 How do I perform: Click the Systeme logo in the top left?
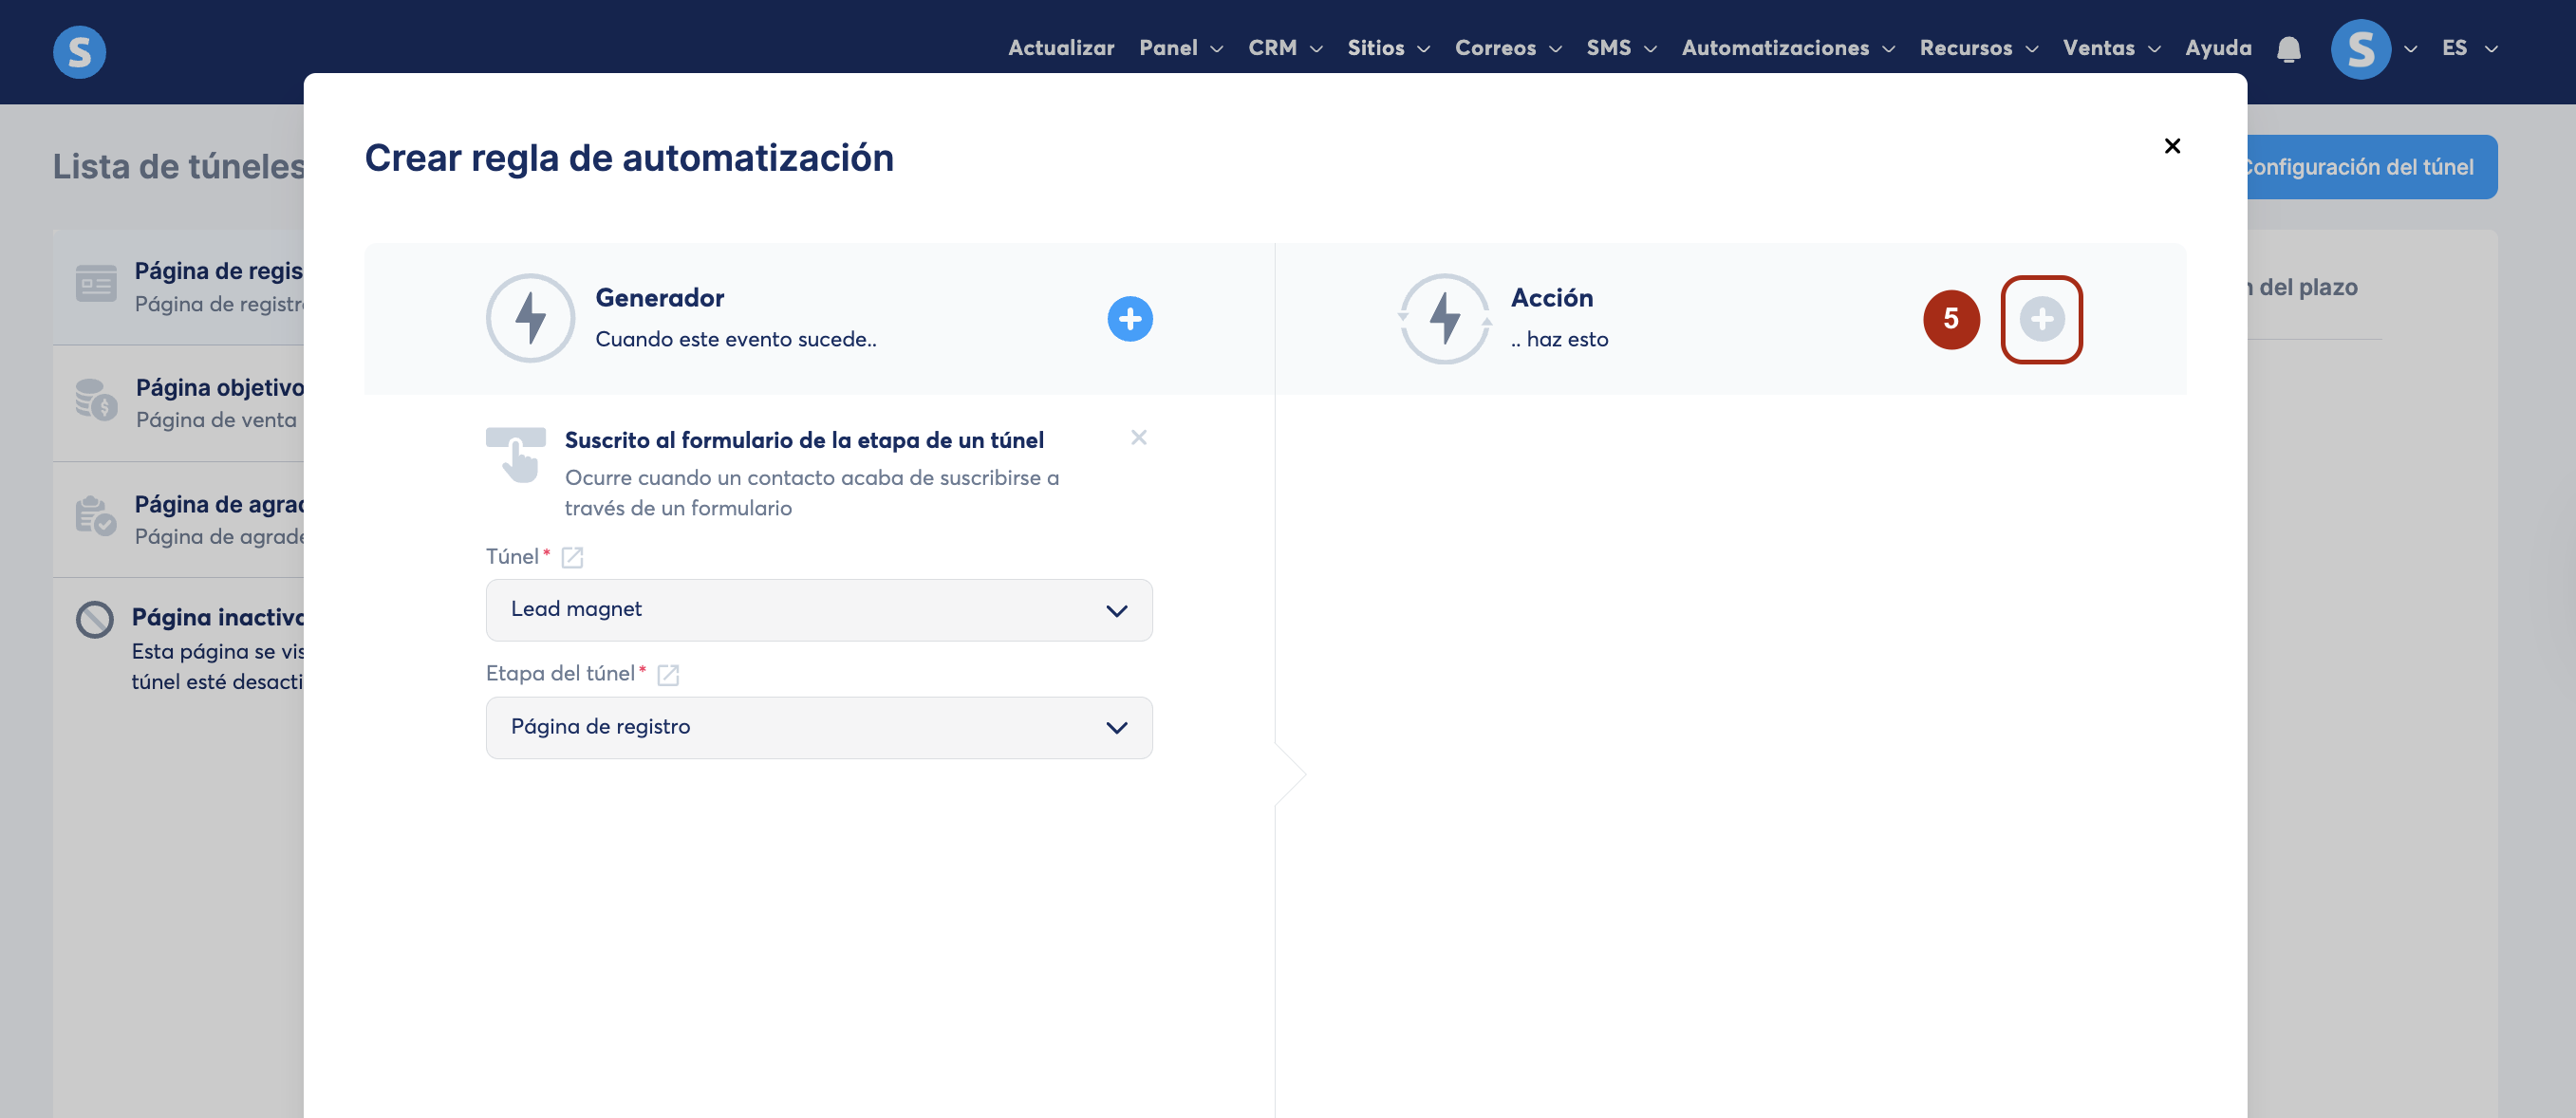tap(79, 51)
